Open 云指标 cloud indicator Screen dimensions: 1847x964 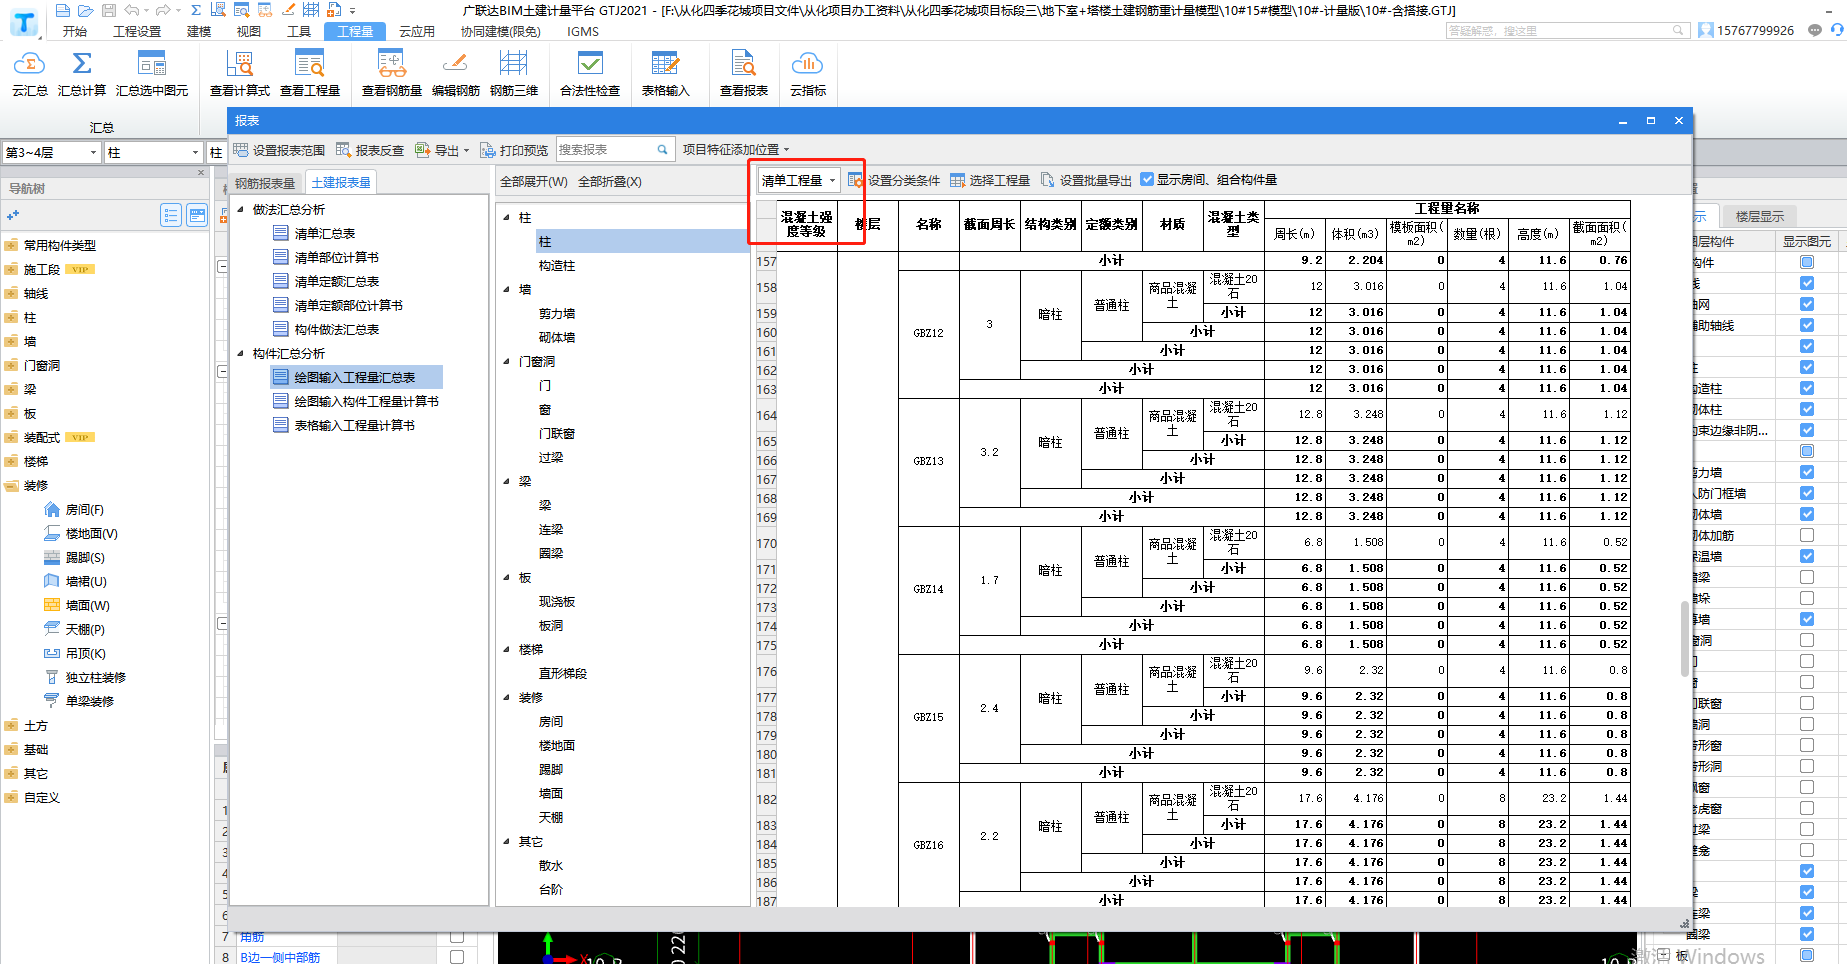(x=808, y=74)
